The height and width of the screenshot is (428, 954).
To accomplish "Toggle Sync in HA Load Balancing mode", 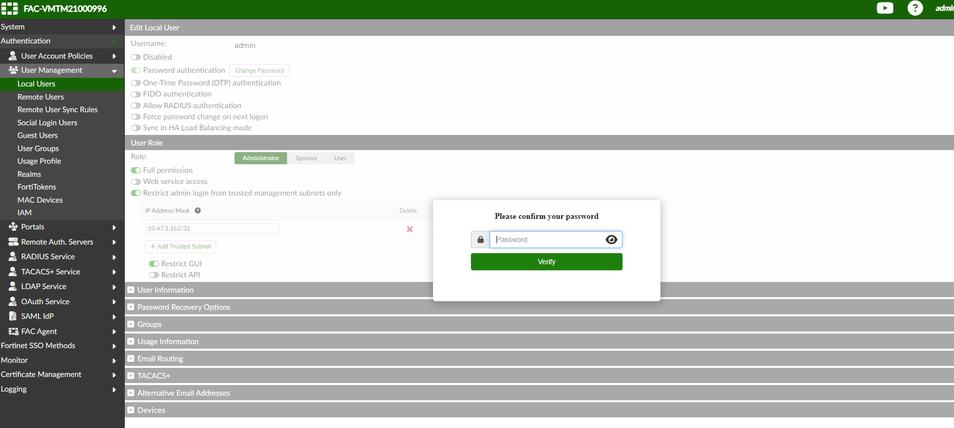I will pos(136,128).
